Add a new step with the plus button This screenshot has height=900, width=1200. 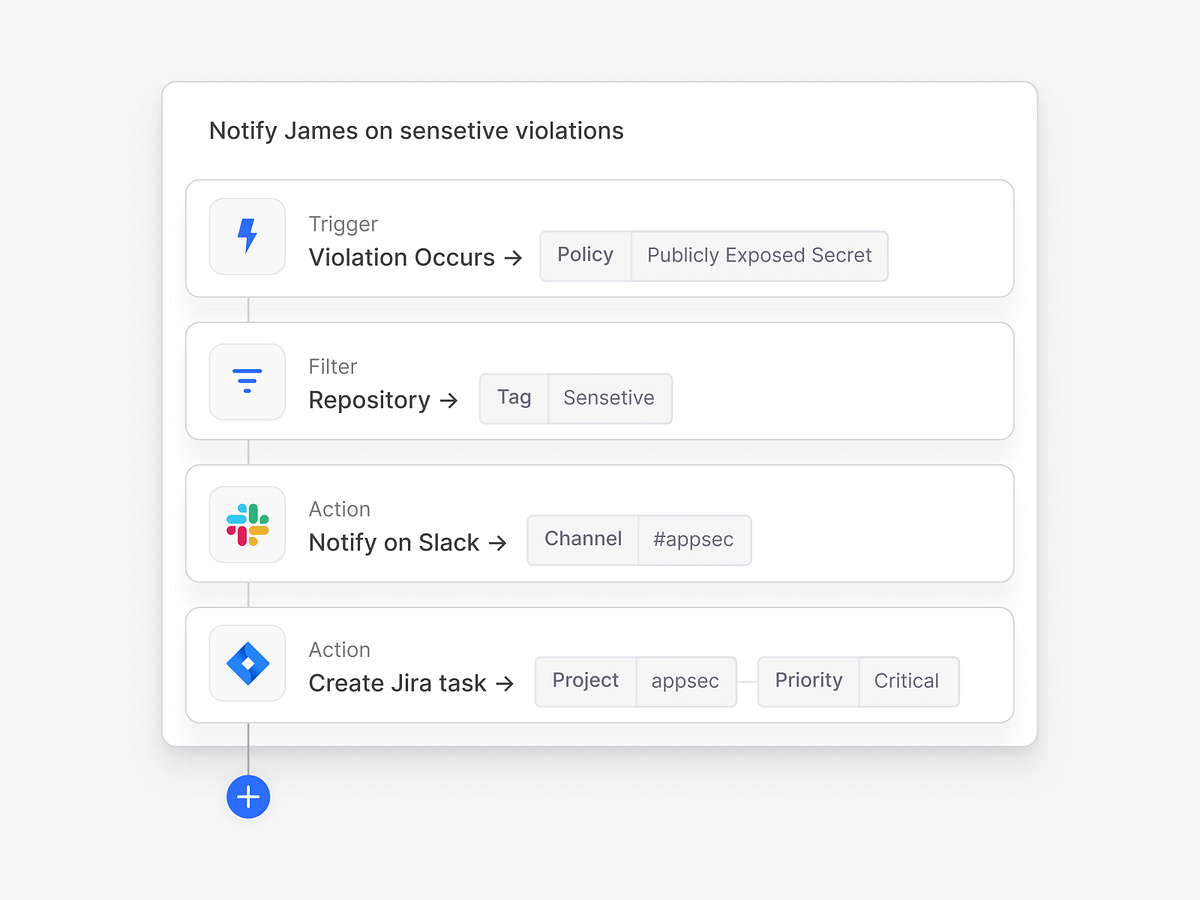248,797
